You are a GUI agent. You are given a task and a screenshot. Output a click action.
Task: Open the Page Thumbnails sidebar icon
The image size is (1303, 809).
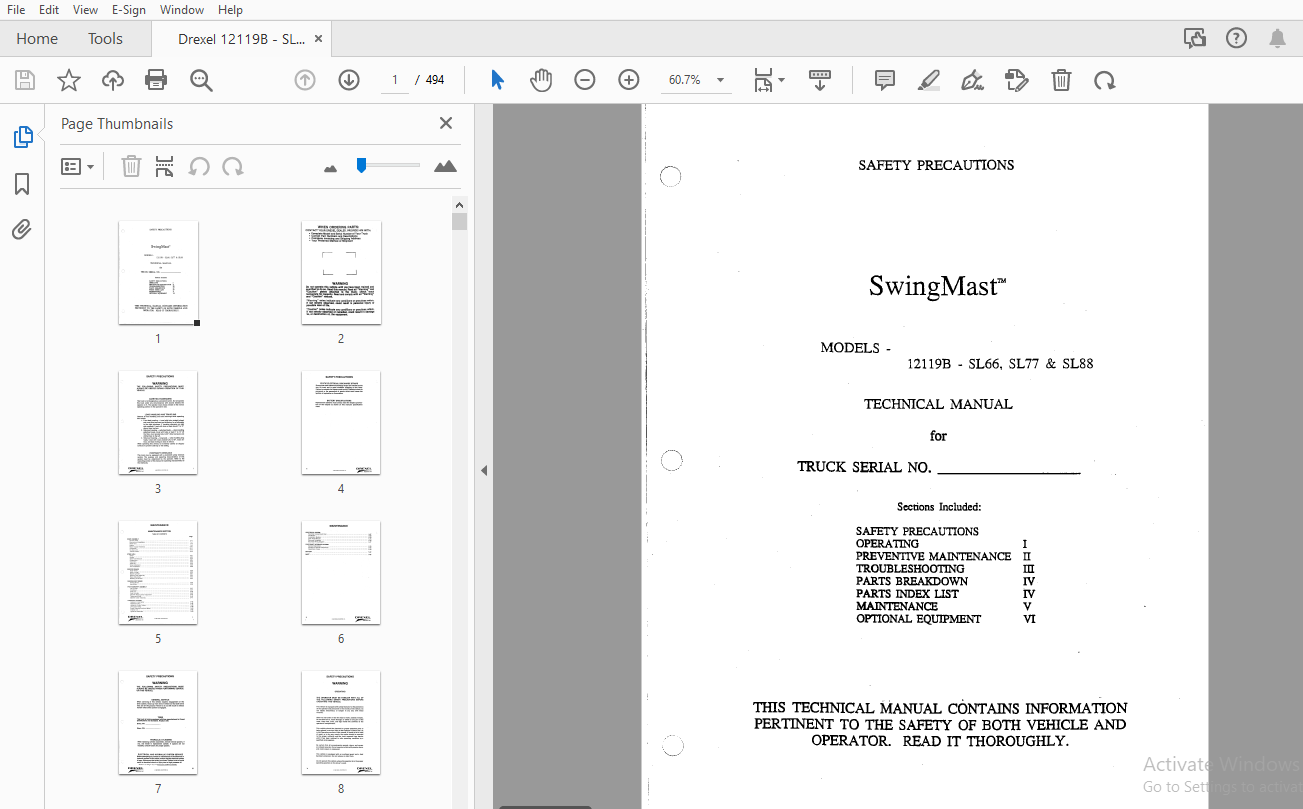click(x=22, y=137)
